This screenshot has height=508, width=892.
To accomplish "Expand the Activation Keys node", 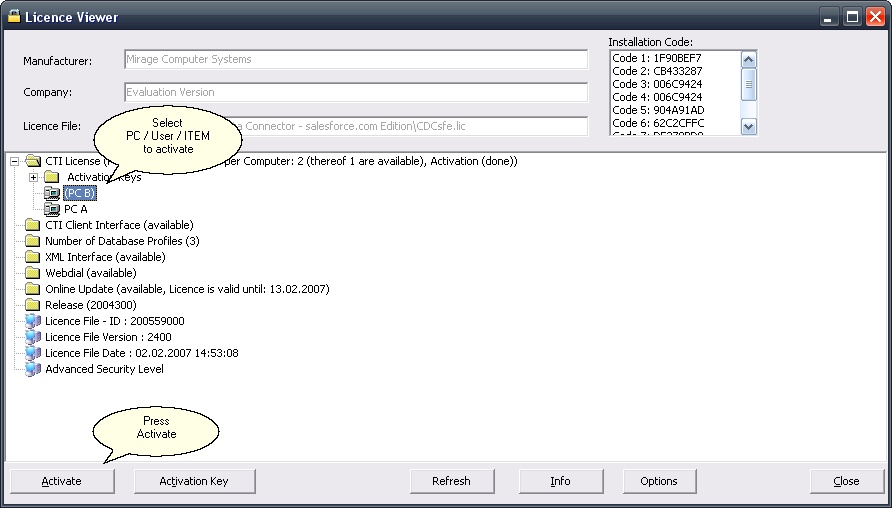I will click(34, 177).
